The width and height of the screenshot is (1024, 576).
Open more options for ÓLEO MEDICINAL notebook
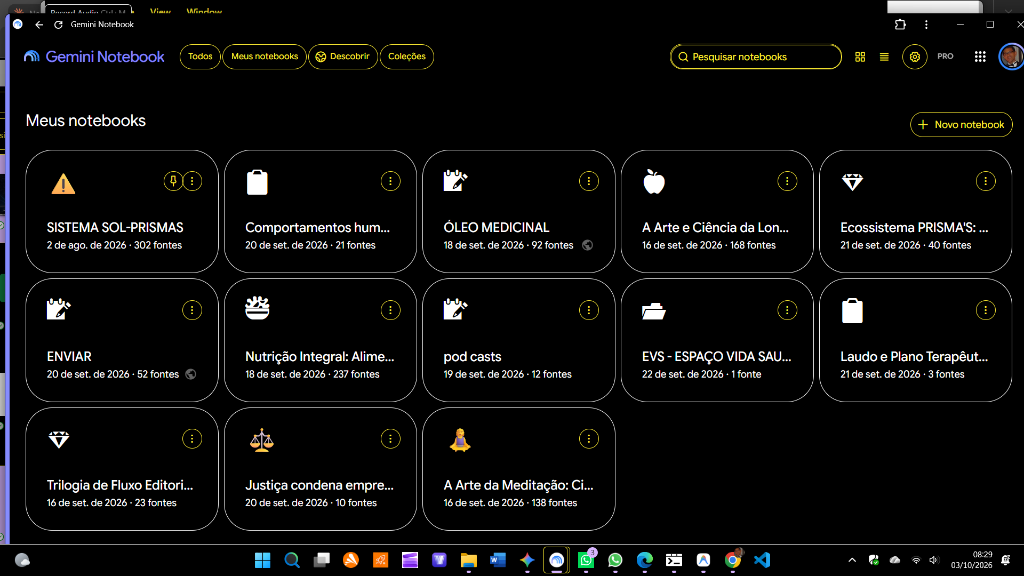pyautogui.click(x=589, y=182)
